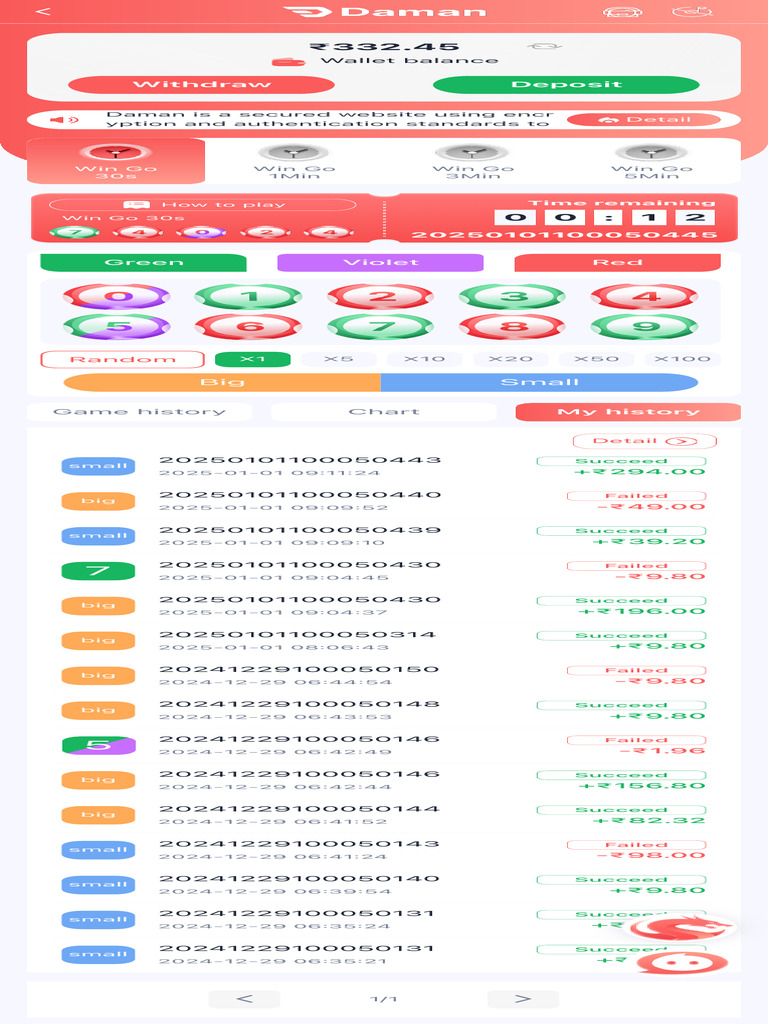768x1024 pixels.
Task: Open the red chat bubble floating icon
Action: (x=682, y=962)
